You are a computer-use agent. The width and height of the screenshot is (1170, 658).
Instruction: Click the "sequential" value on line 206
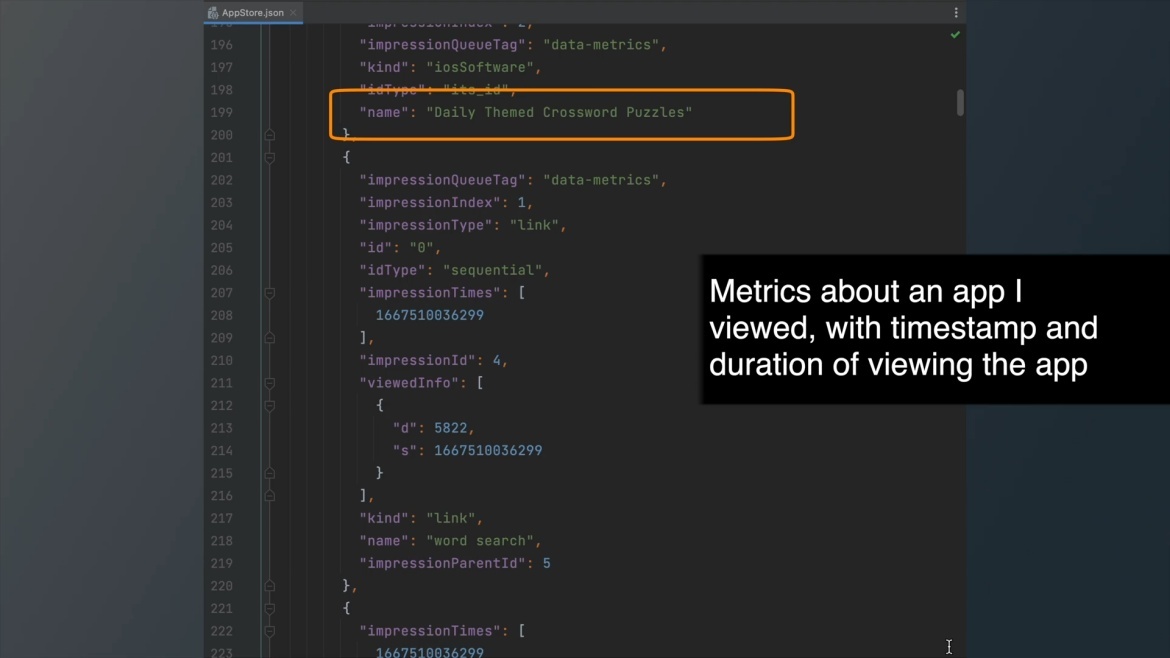click(492, 270)
